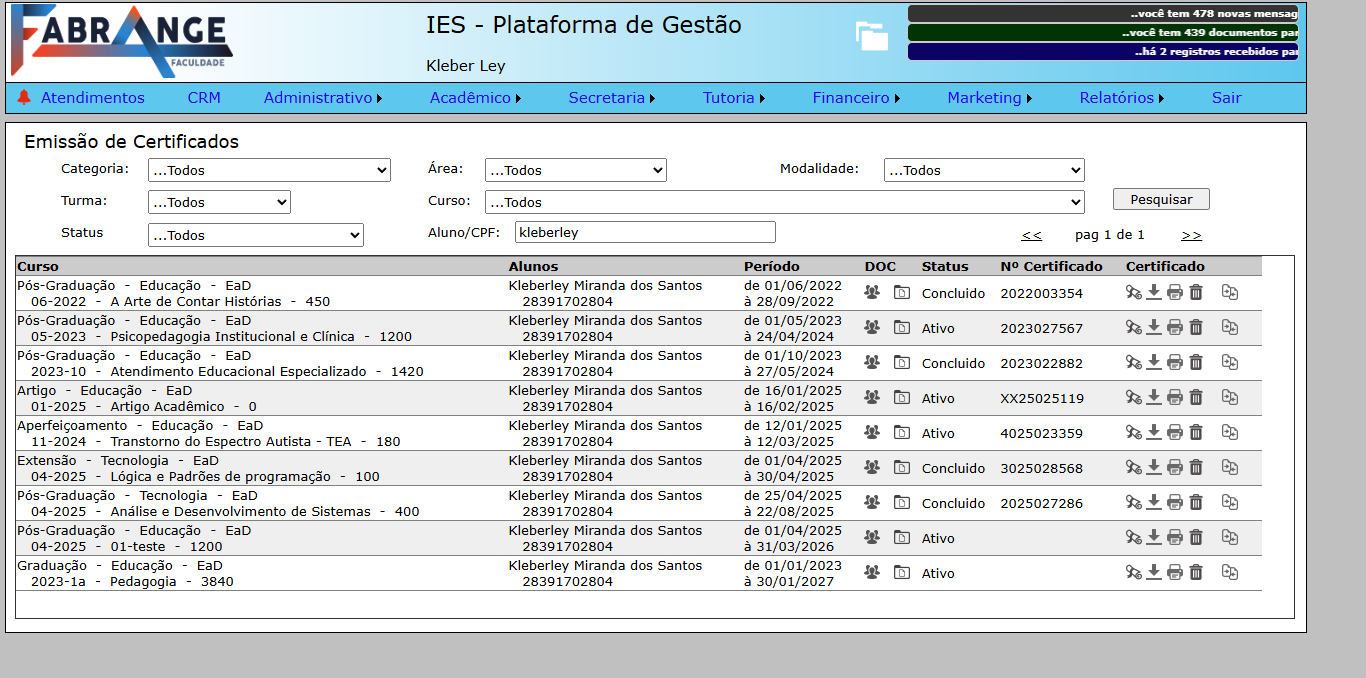Open people icon for Transtorno do Espectro Autista row
Screen dimensions: 1366x678
coord(872,433)
